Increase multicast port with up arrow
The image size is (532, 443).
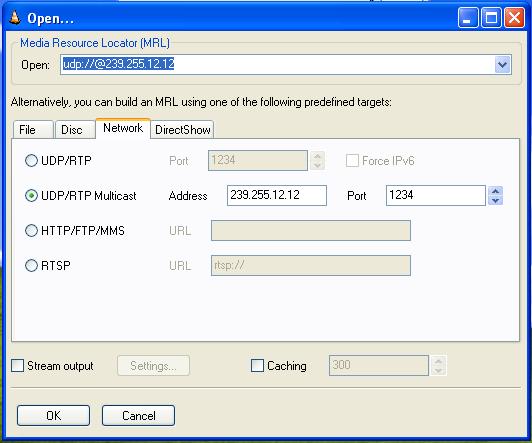tap(495, 191)
